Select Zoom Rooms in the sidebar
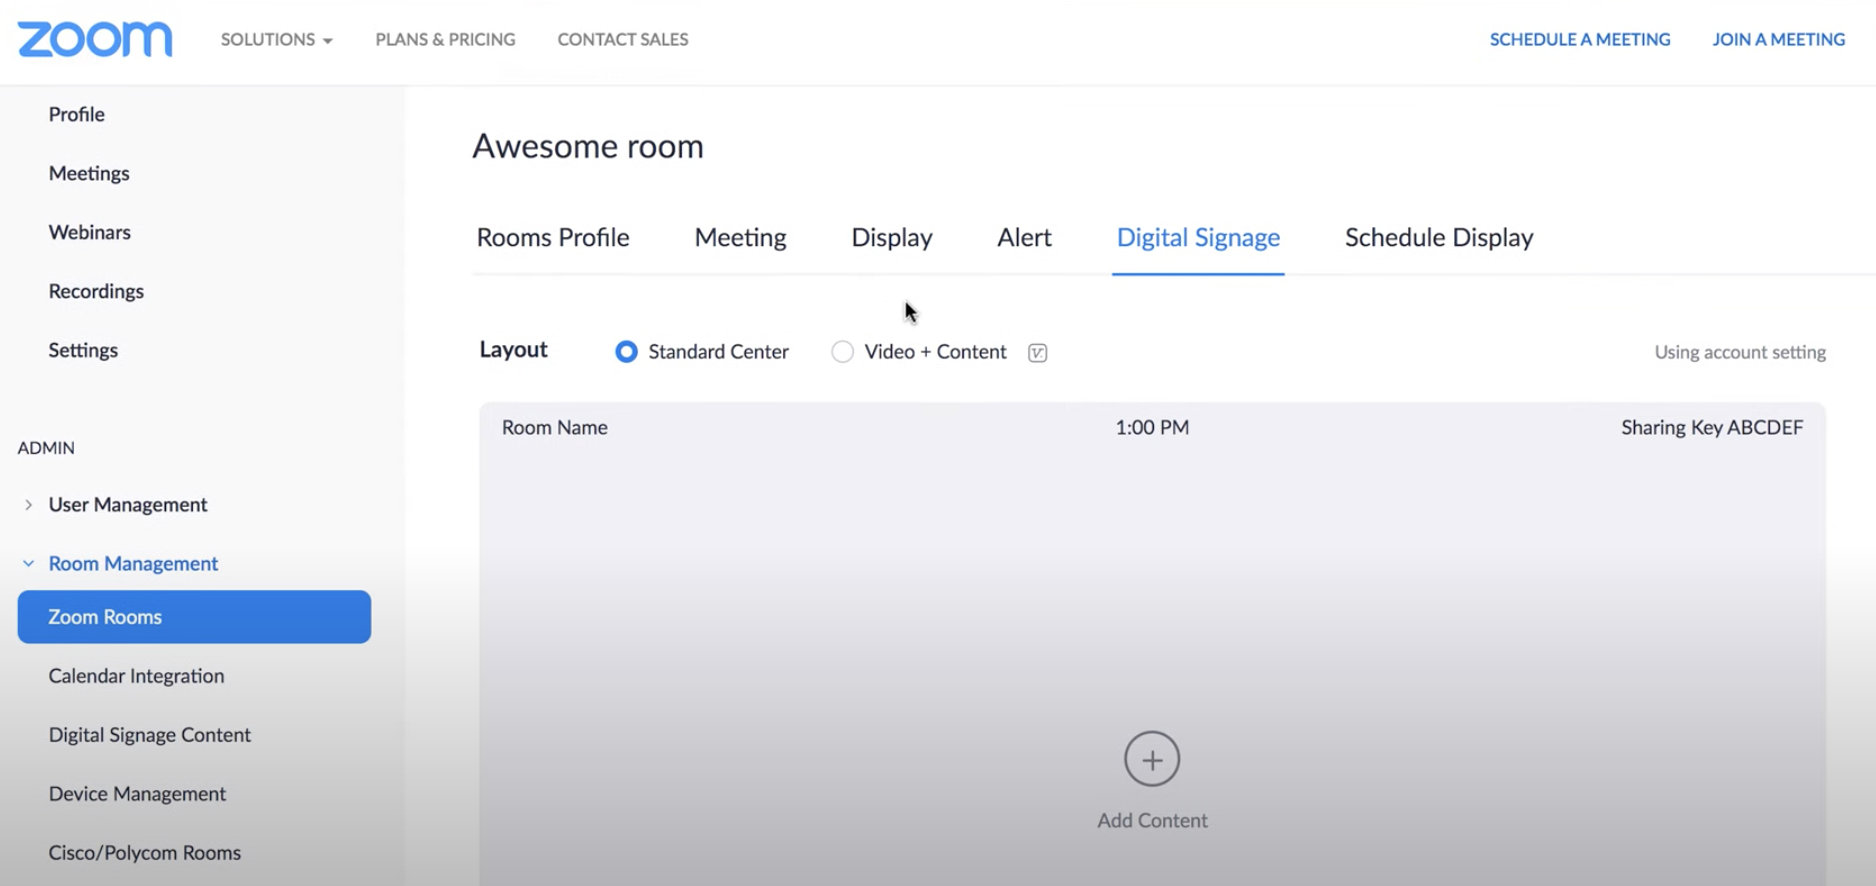This screenshot has height=886, width=1876. coord(194,617)
